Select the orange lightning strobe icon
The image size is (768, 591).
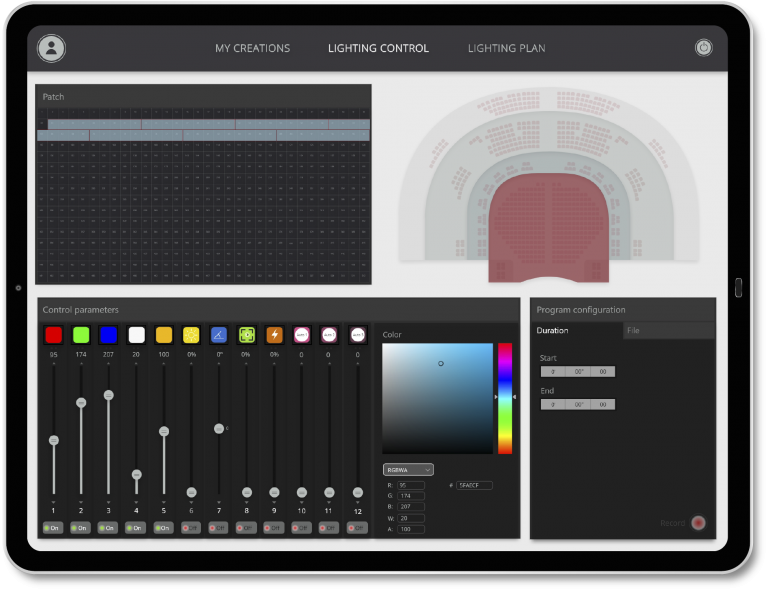274,335
